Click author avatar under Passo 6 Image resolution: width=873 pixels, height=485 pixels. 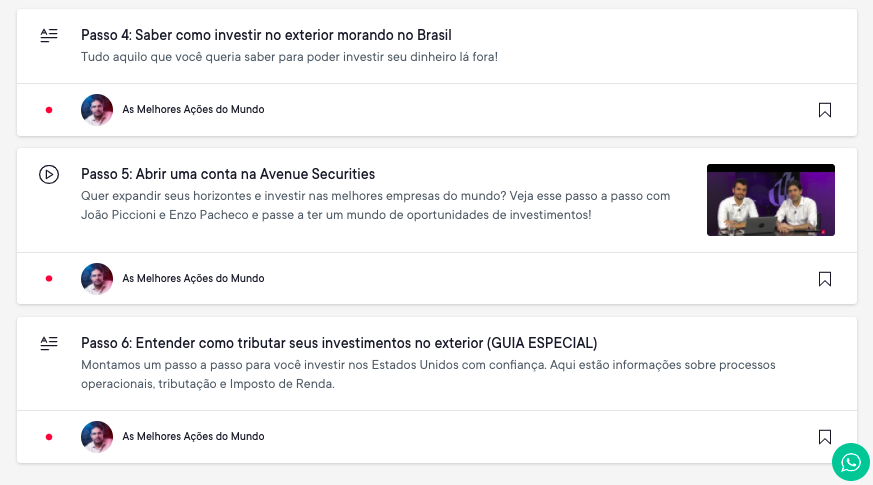pos(97,437)
